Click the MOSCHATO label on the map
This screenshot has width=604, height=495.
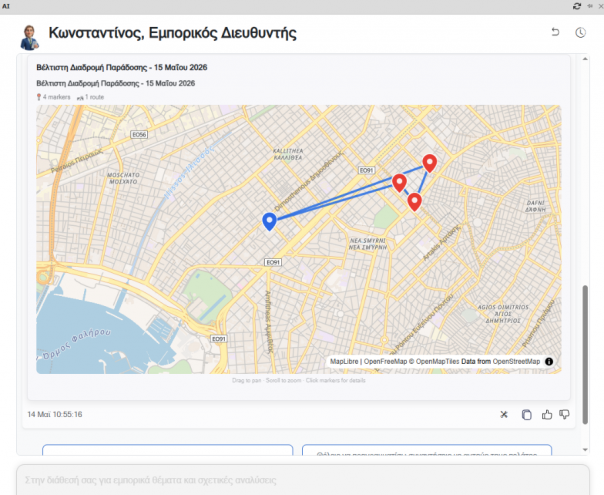click(123, 178)
